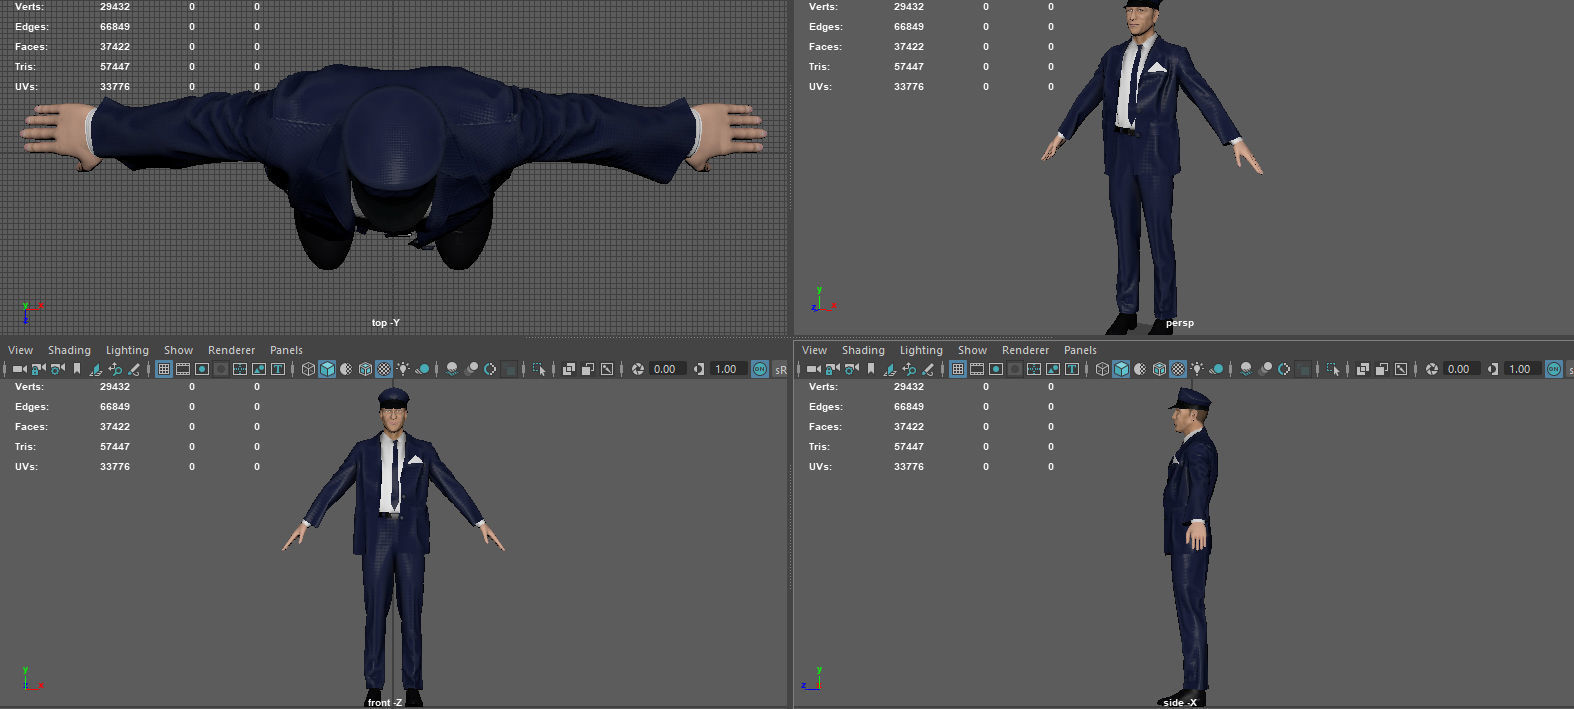
Task: Click Motion Blur icon in front panel
Action: (x=471, y=369)
